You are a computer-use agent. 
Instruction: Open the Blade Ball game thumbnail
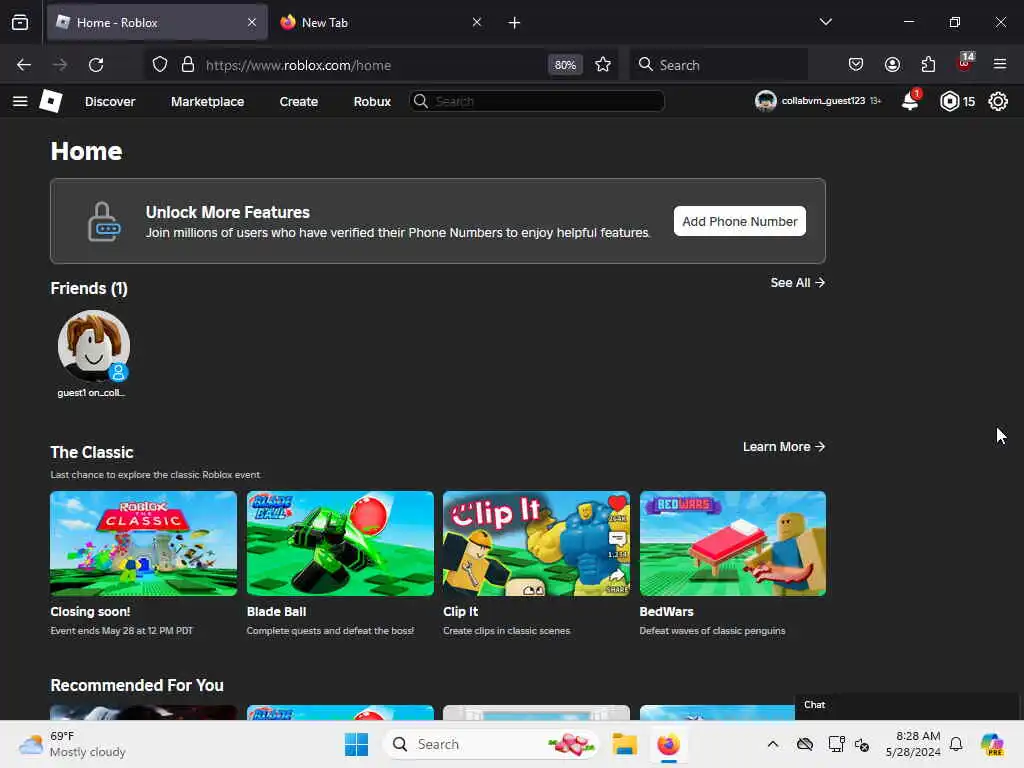[x=340, y=543]
